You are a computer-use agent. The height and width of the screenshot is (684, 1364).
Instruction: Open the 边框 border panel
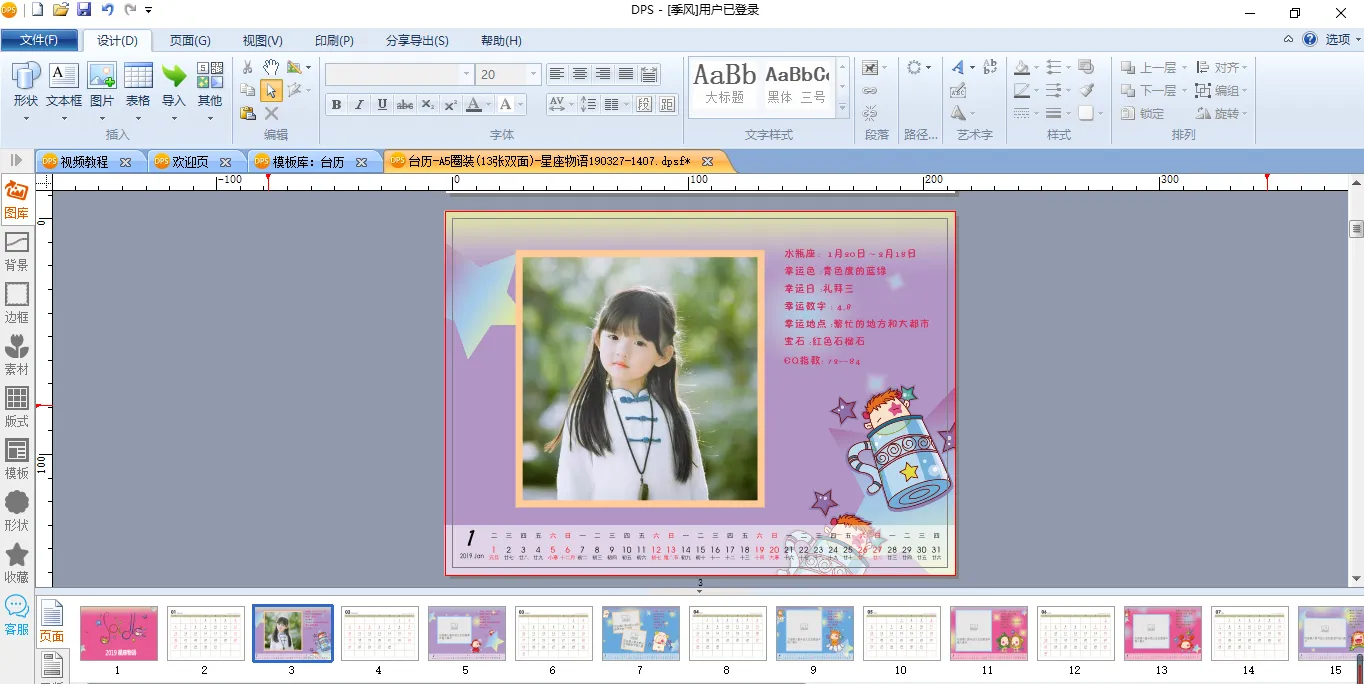tap(16, 304)
